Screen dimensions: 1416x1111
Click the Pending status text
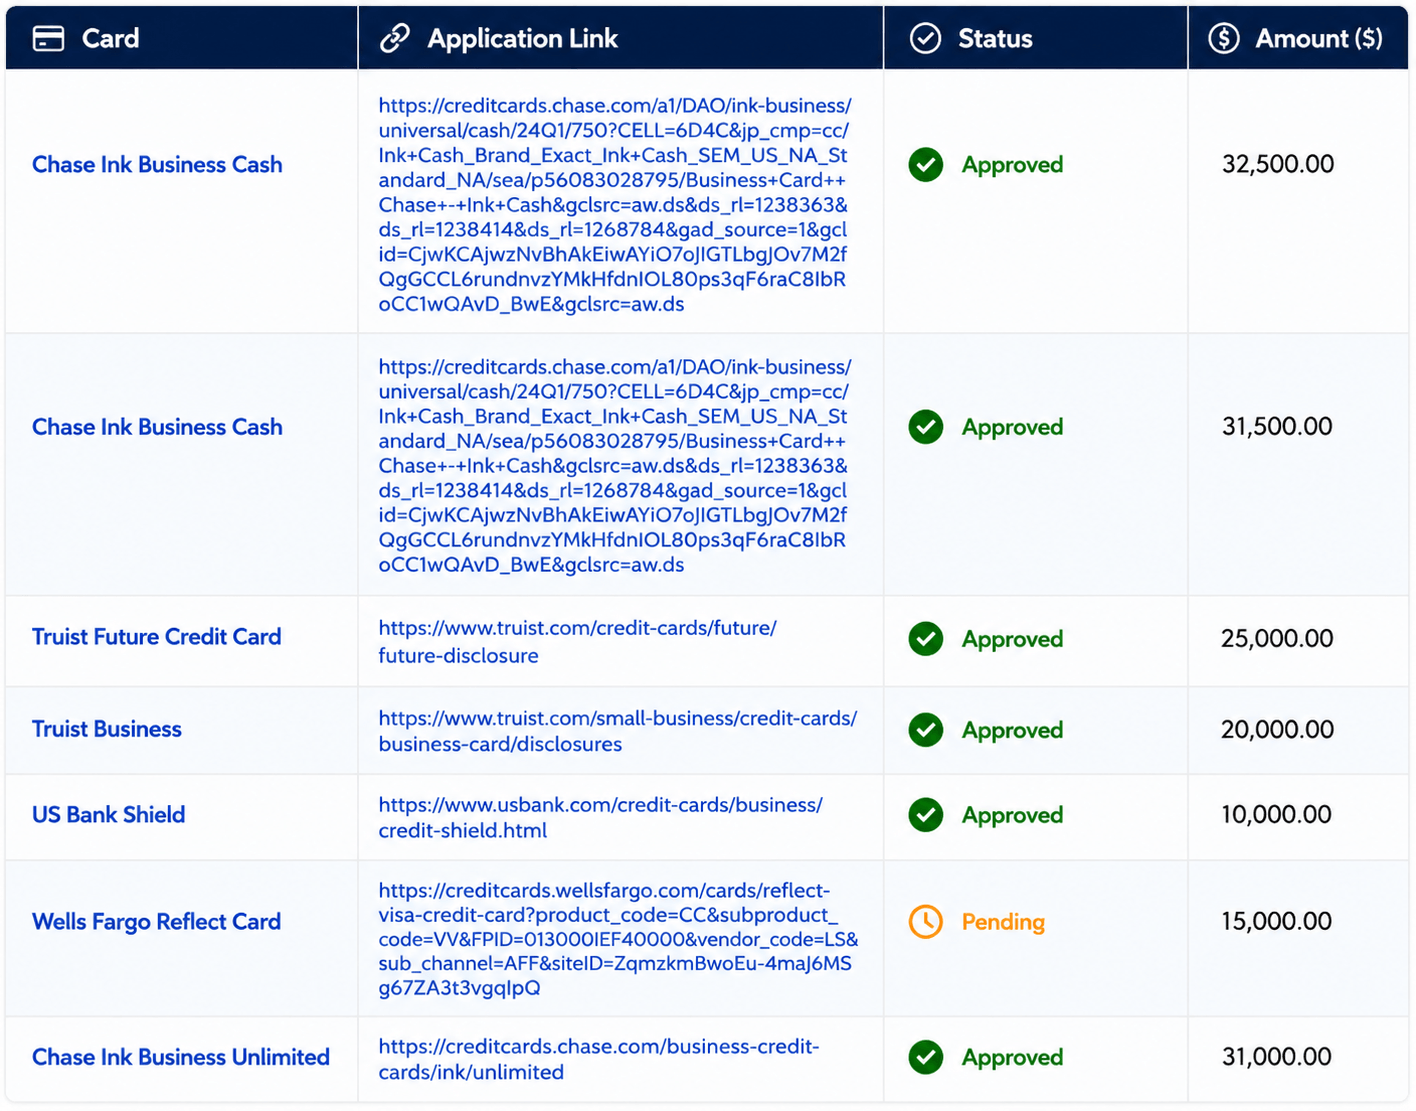coord(1003,922)
